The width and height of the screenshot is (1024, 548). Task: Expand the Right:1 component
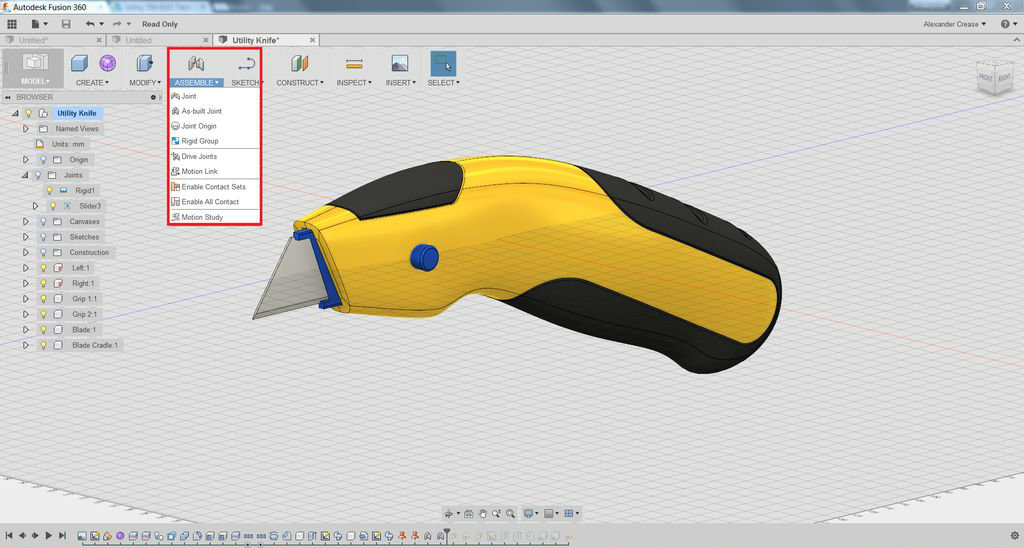click(25, 283)
